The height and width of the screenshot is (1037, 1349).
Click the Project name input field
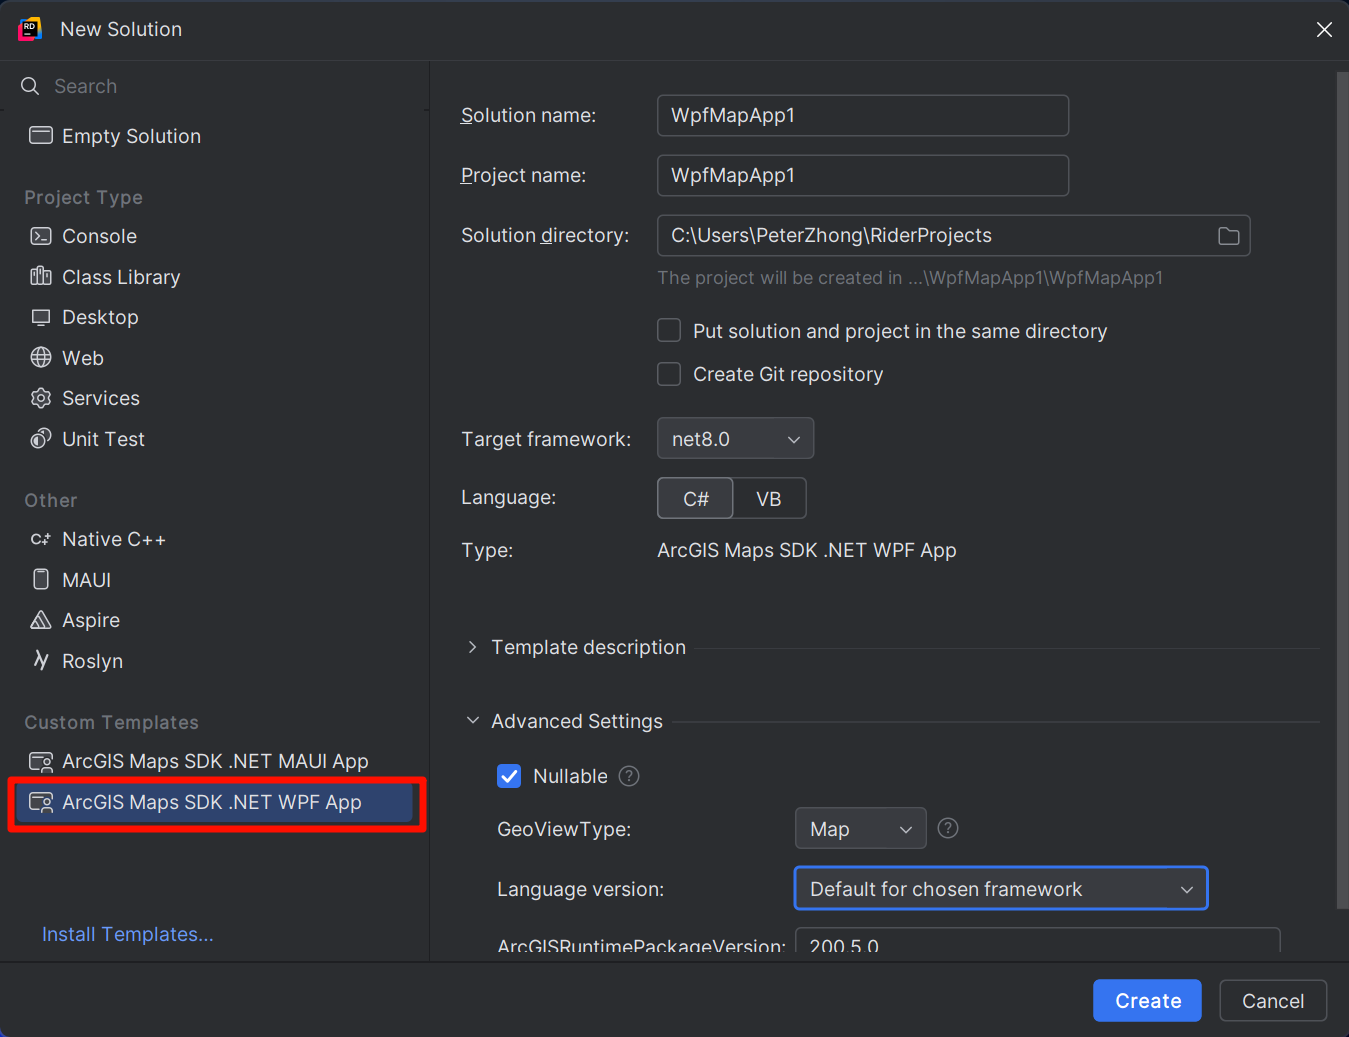(x=863, y=175)
